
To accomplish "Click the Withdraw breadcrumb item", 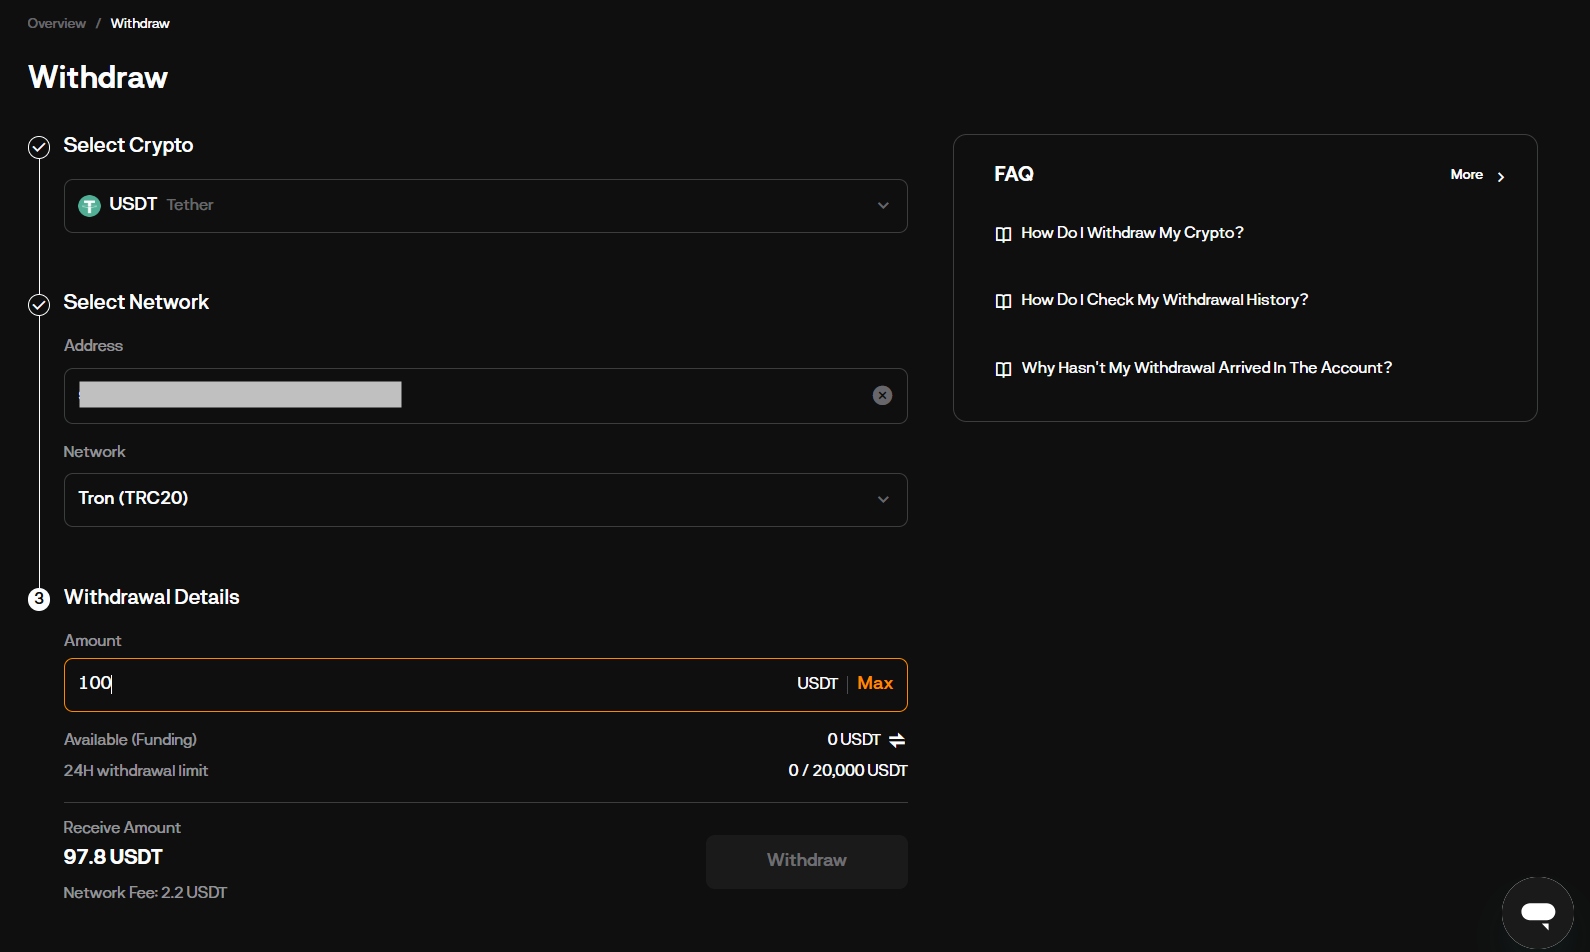I will click(x=140, y=23).
